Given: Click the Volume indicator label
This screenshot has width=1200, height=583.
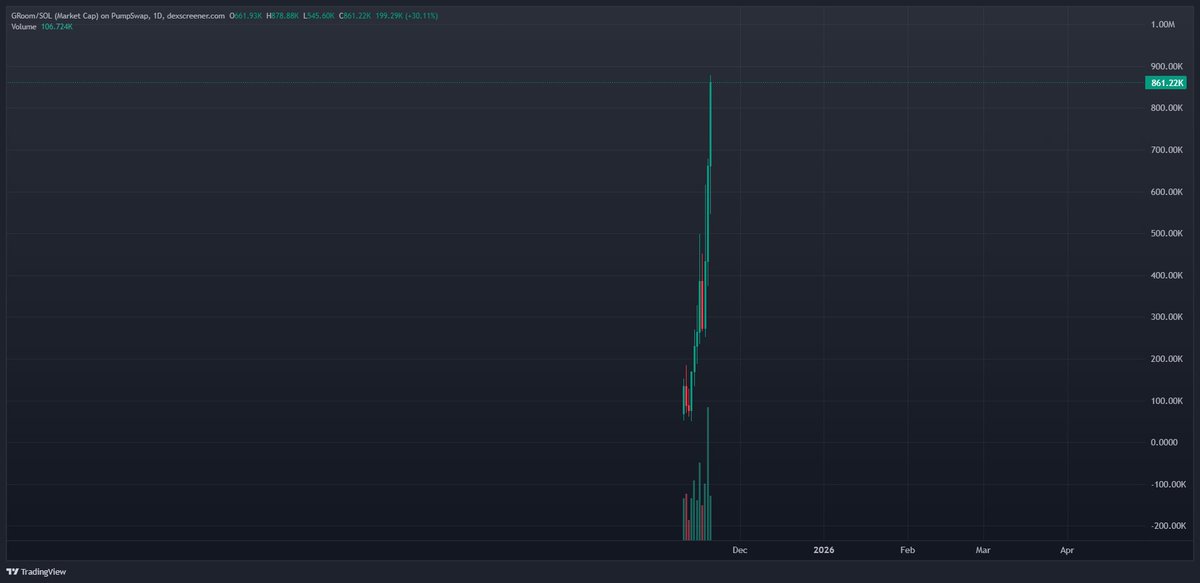Looking at the screenshot, I should click(24, 26).
